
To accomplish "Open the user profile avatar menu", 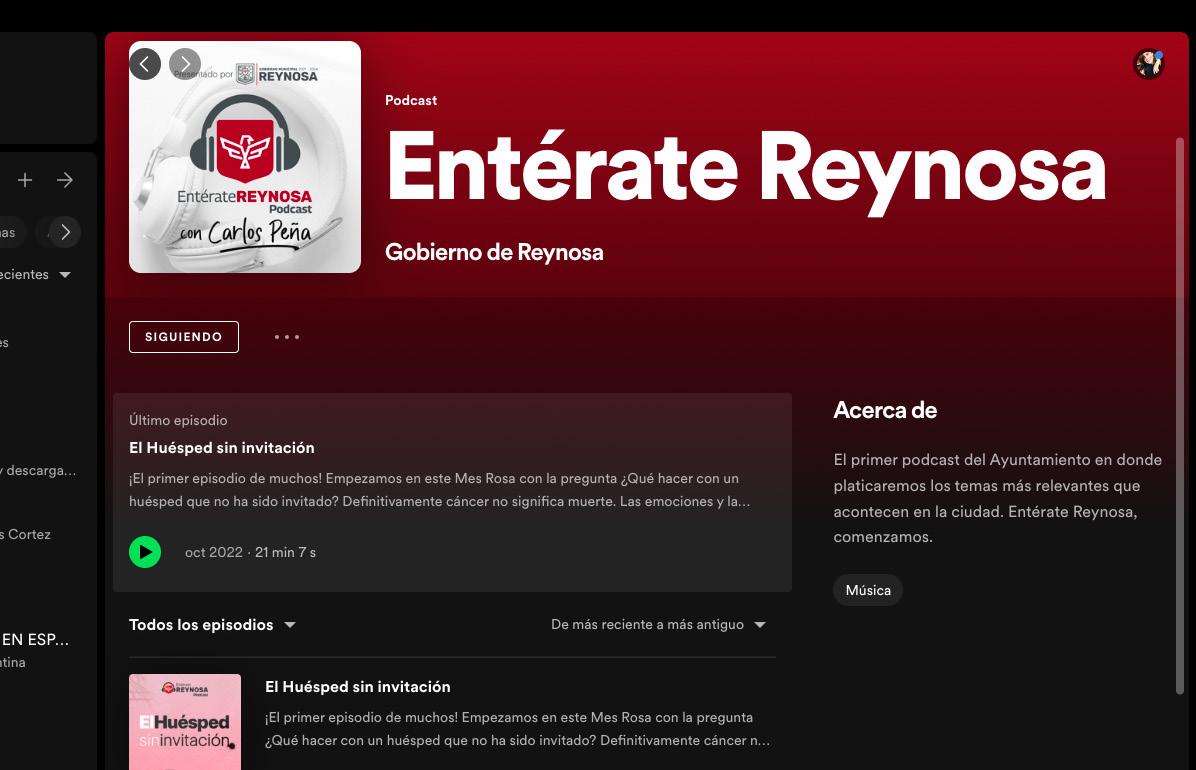I will pyautogui.click(x=1149, y=64).
